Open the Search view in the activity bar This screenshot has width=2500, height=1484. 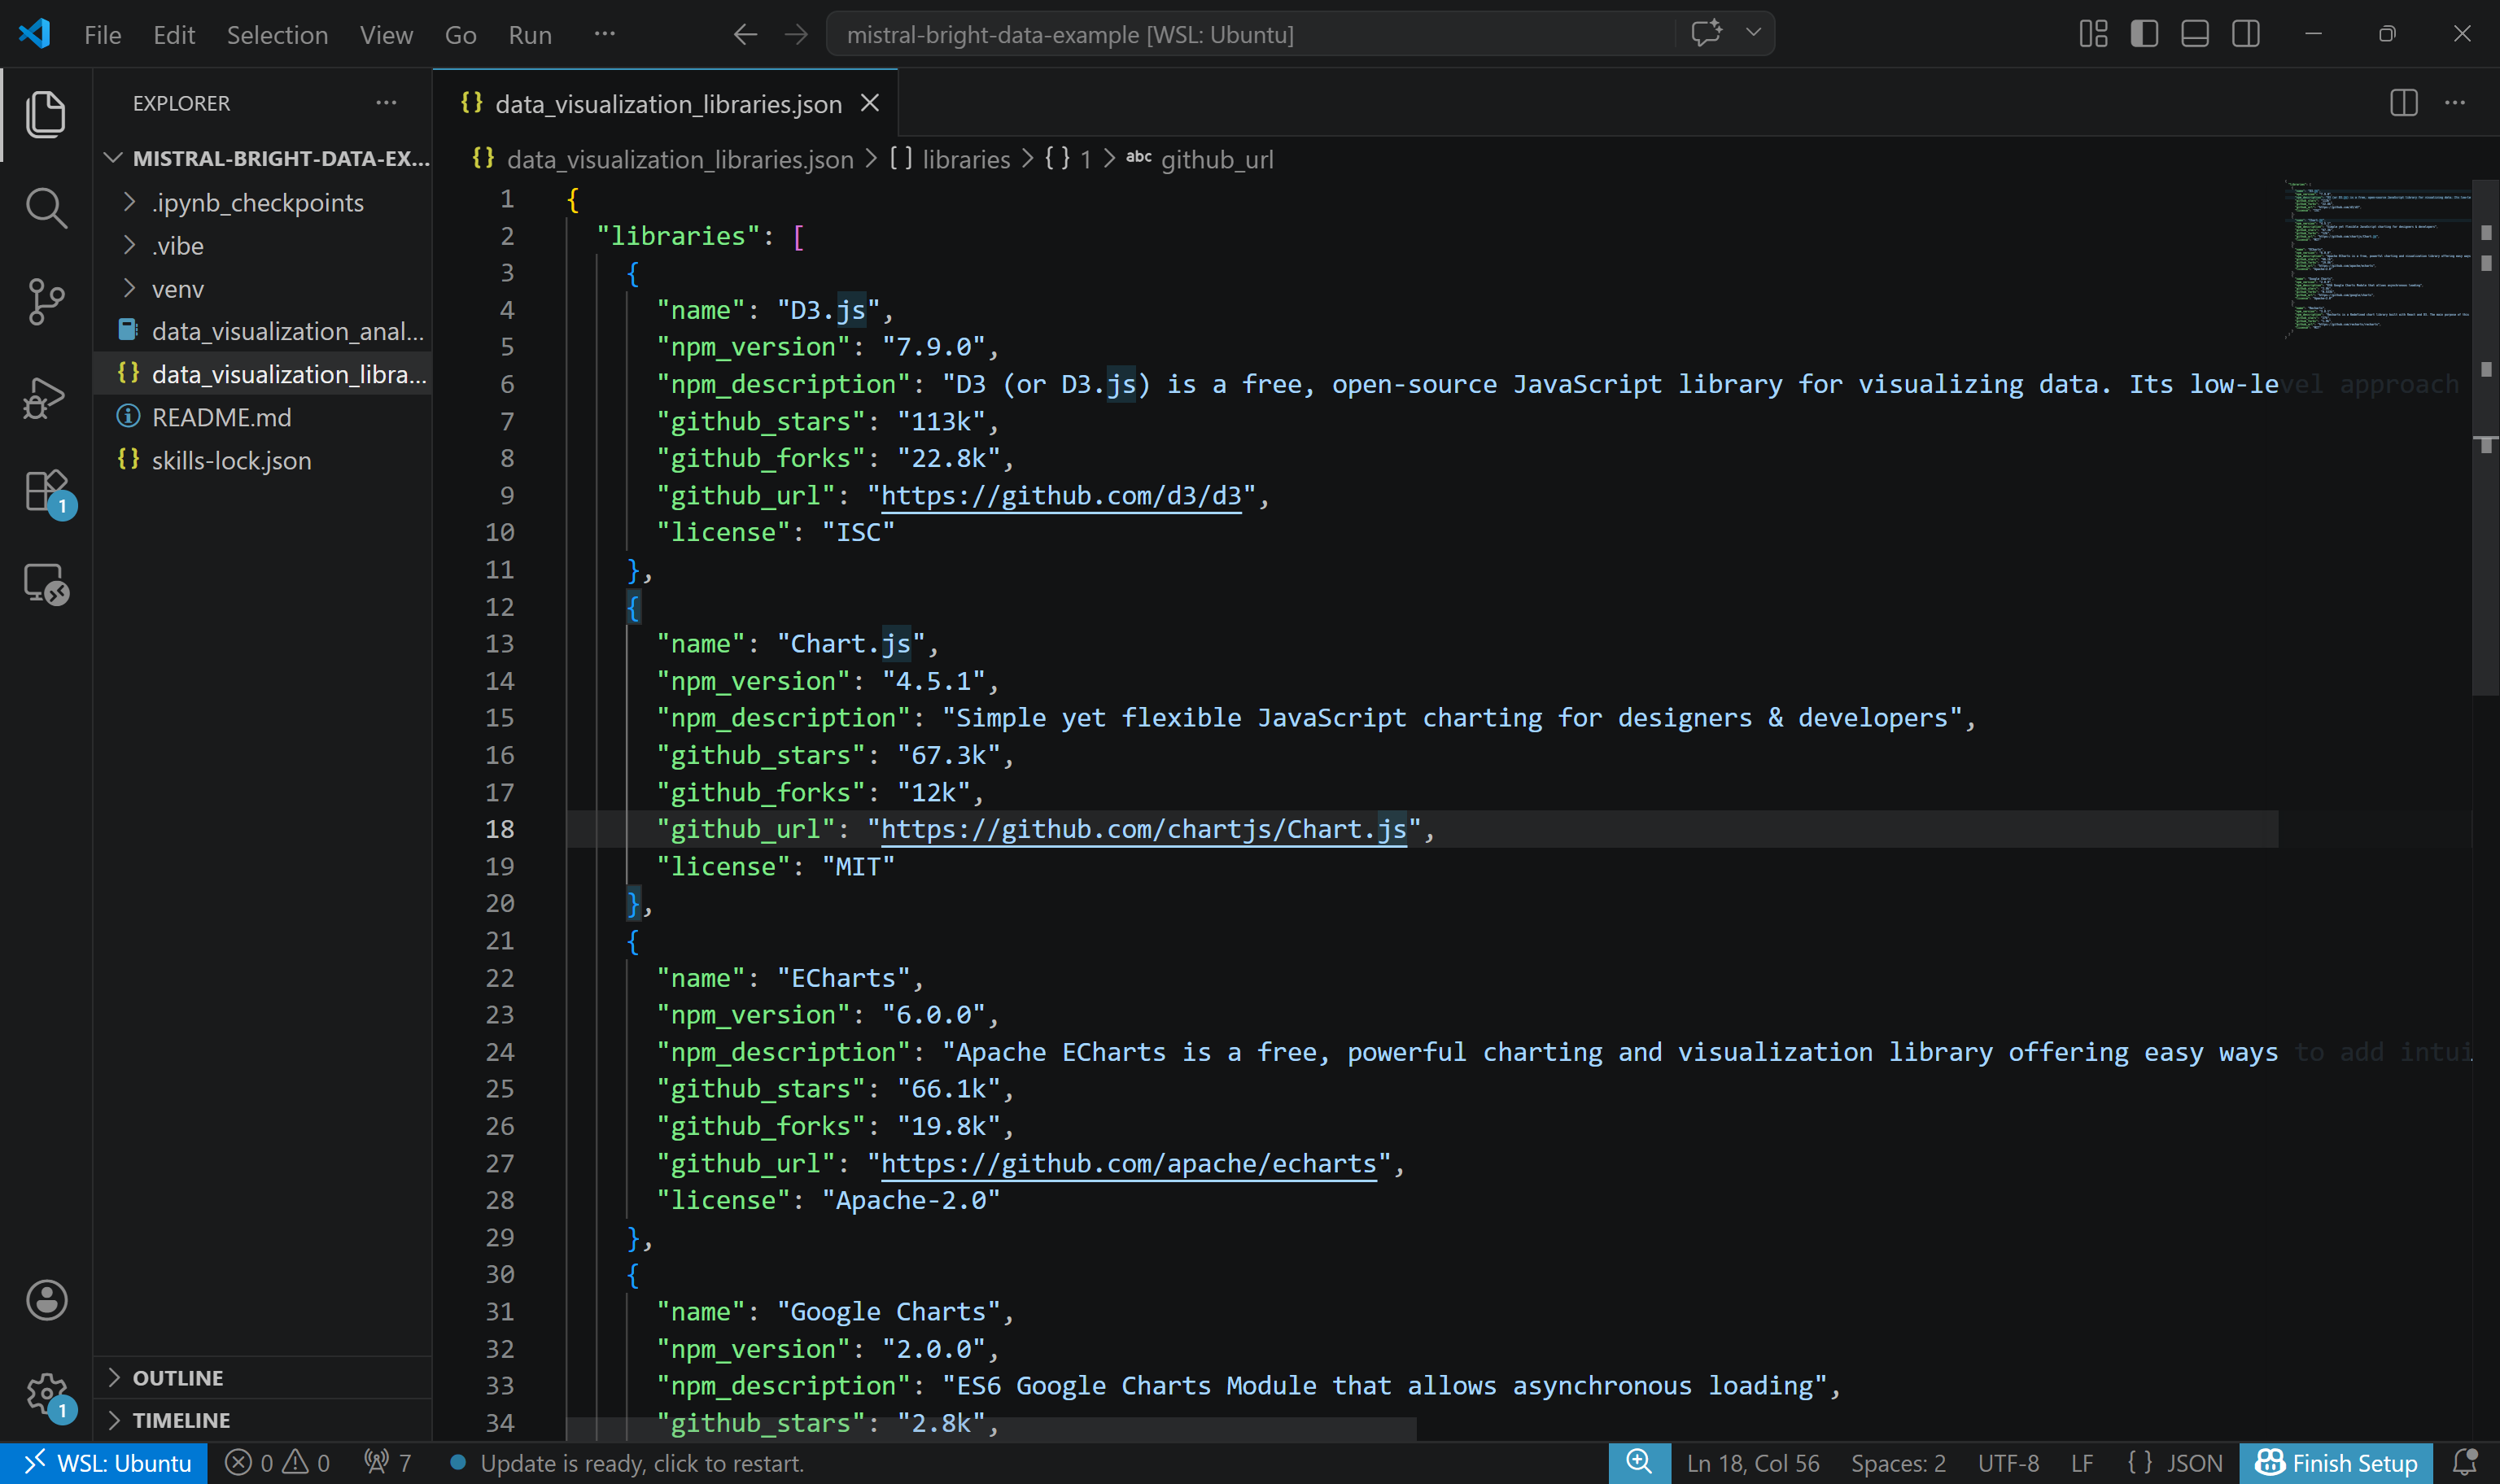[46, 208]
